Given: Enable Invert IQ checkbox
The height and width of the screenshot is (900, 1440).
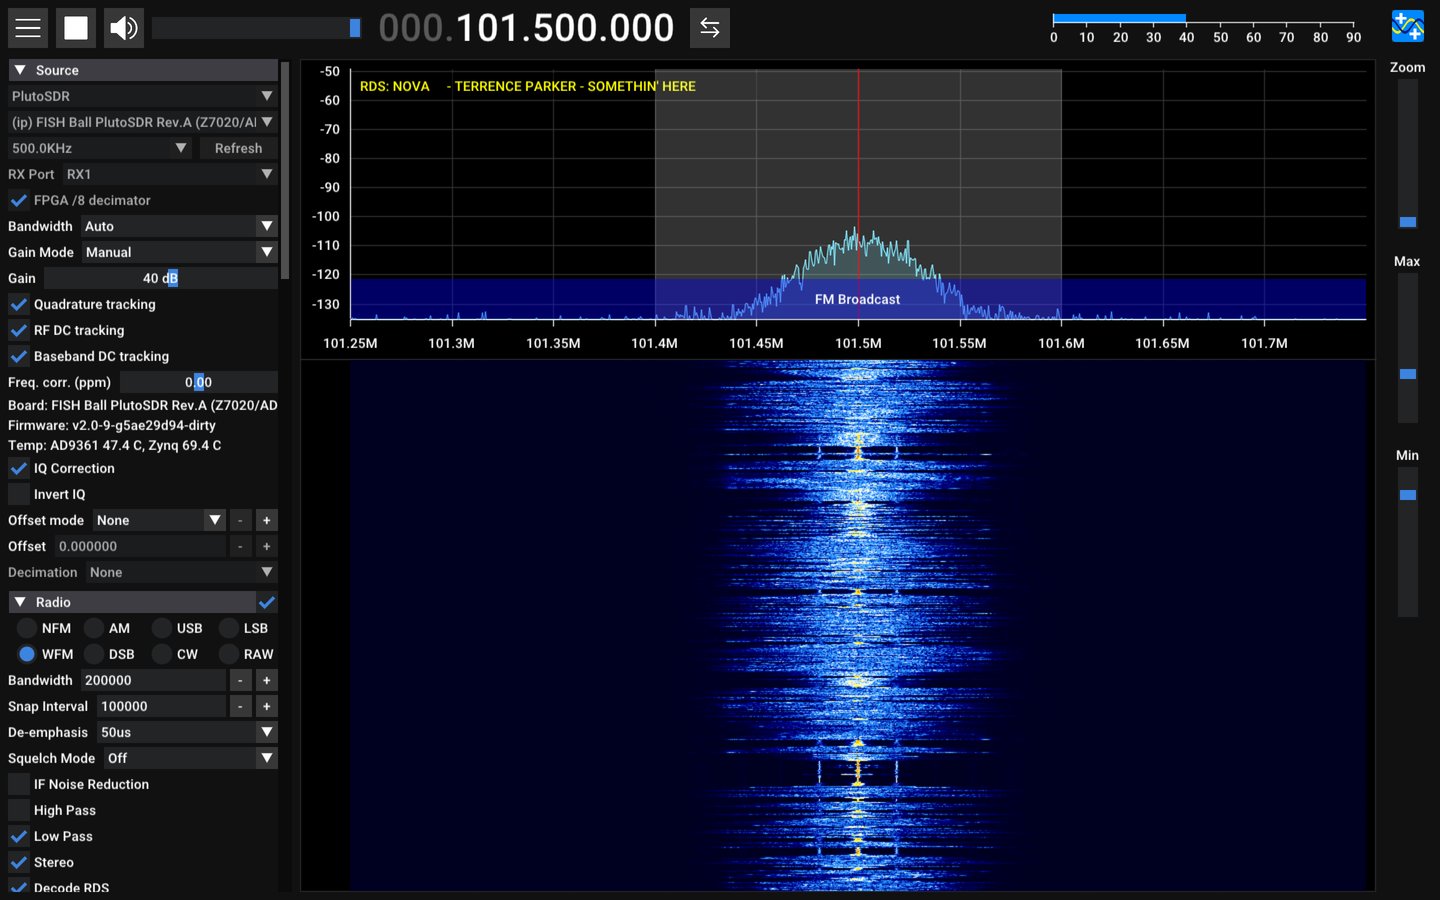Looking at the screenshot, I should pos(19,494).
